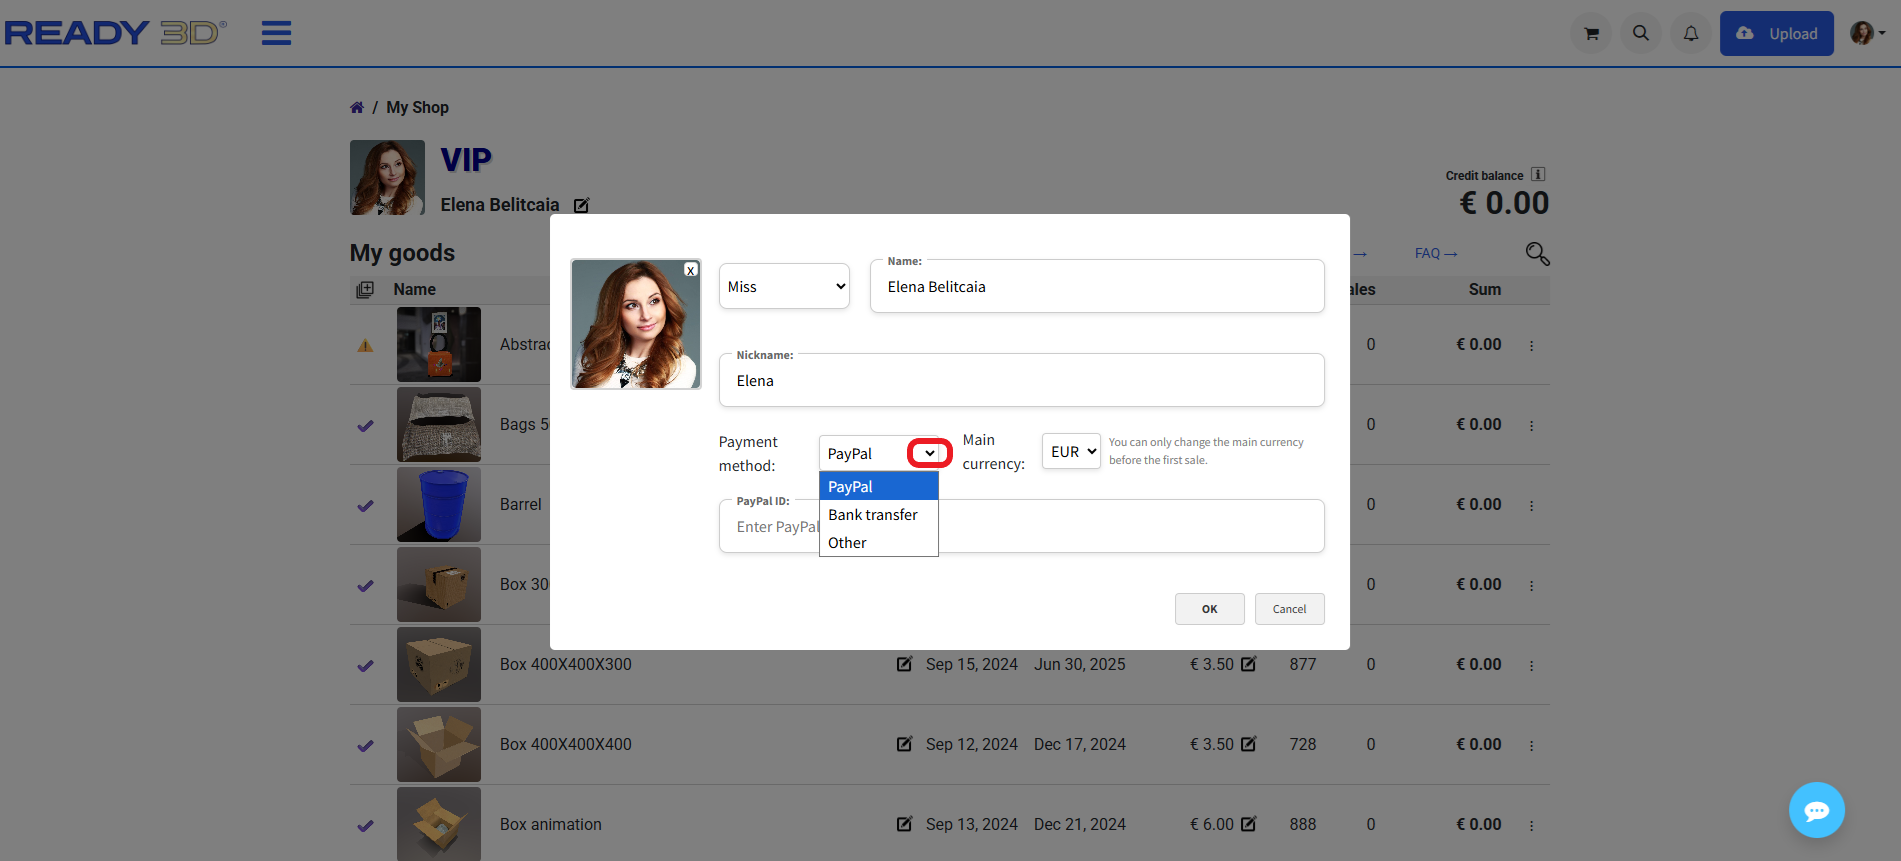Select all goods via the header icon
The width and height of the screenshot is (1901, 861).
[x=365, y=289]
